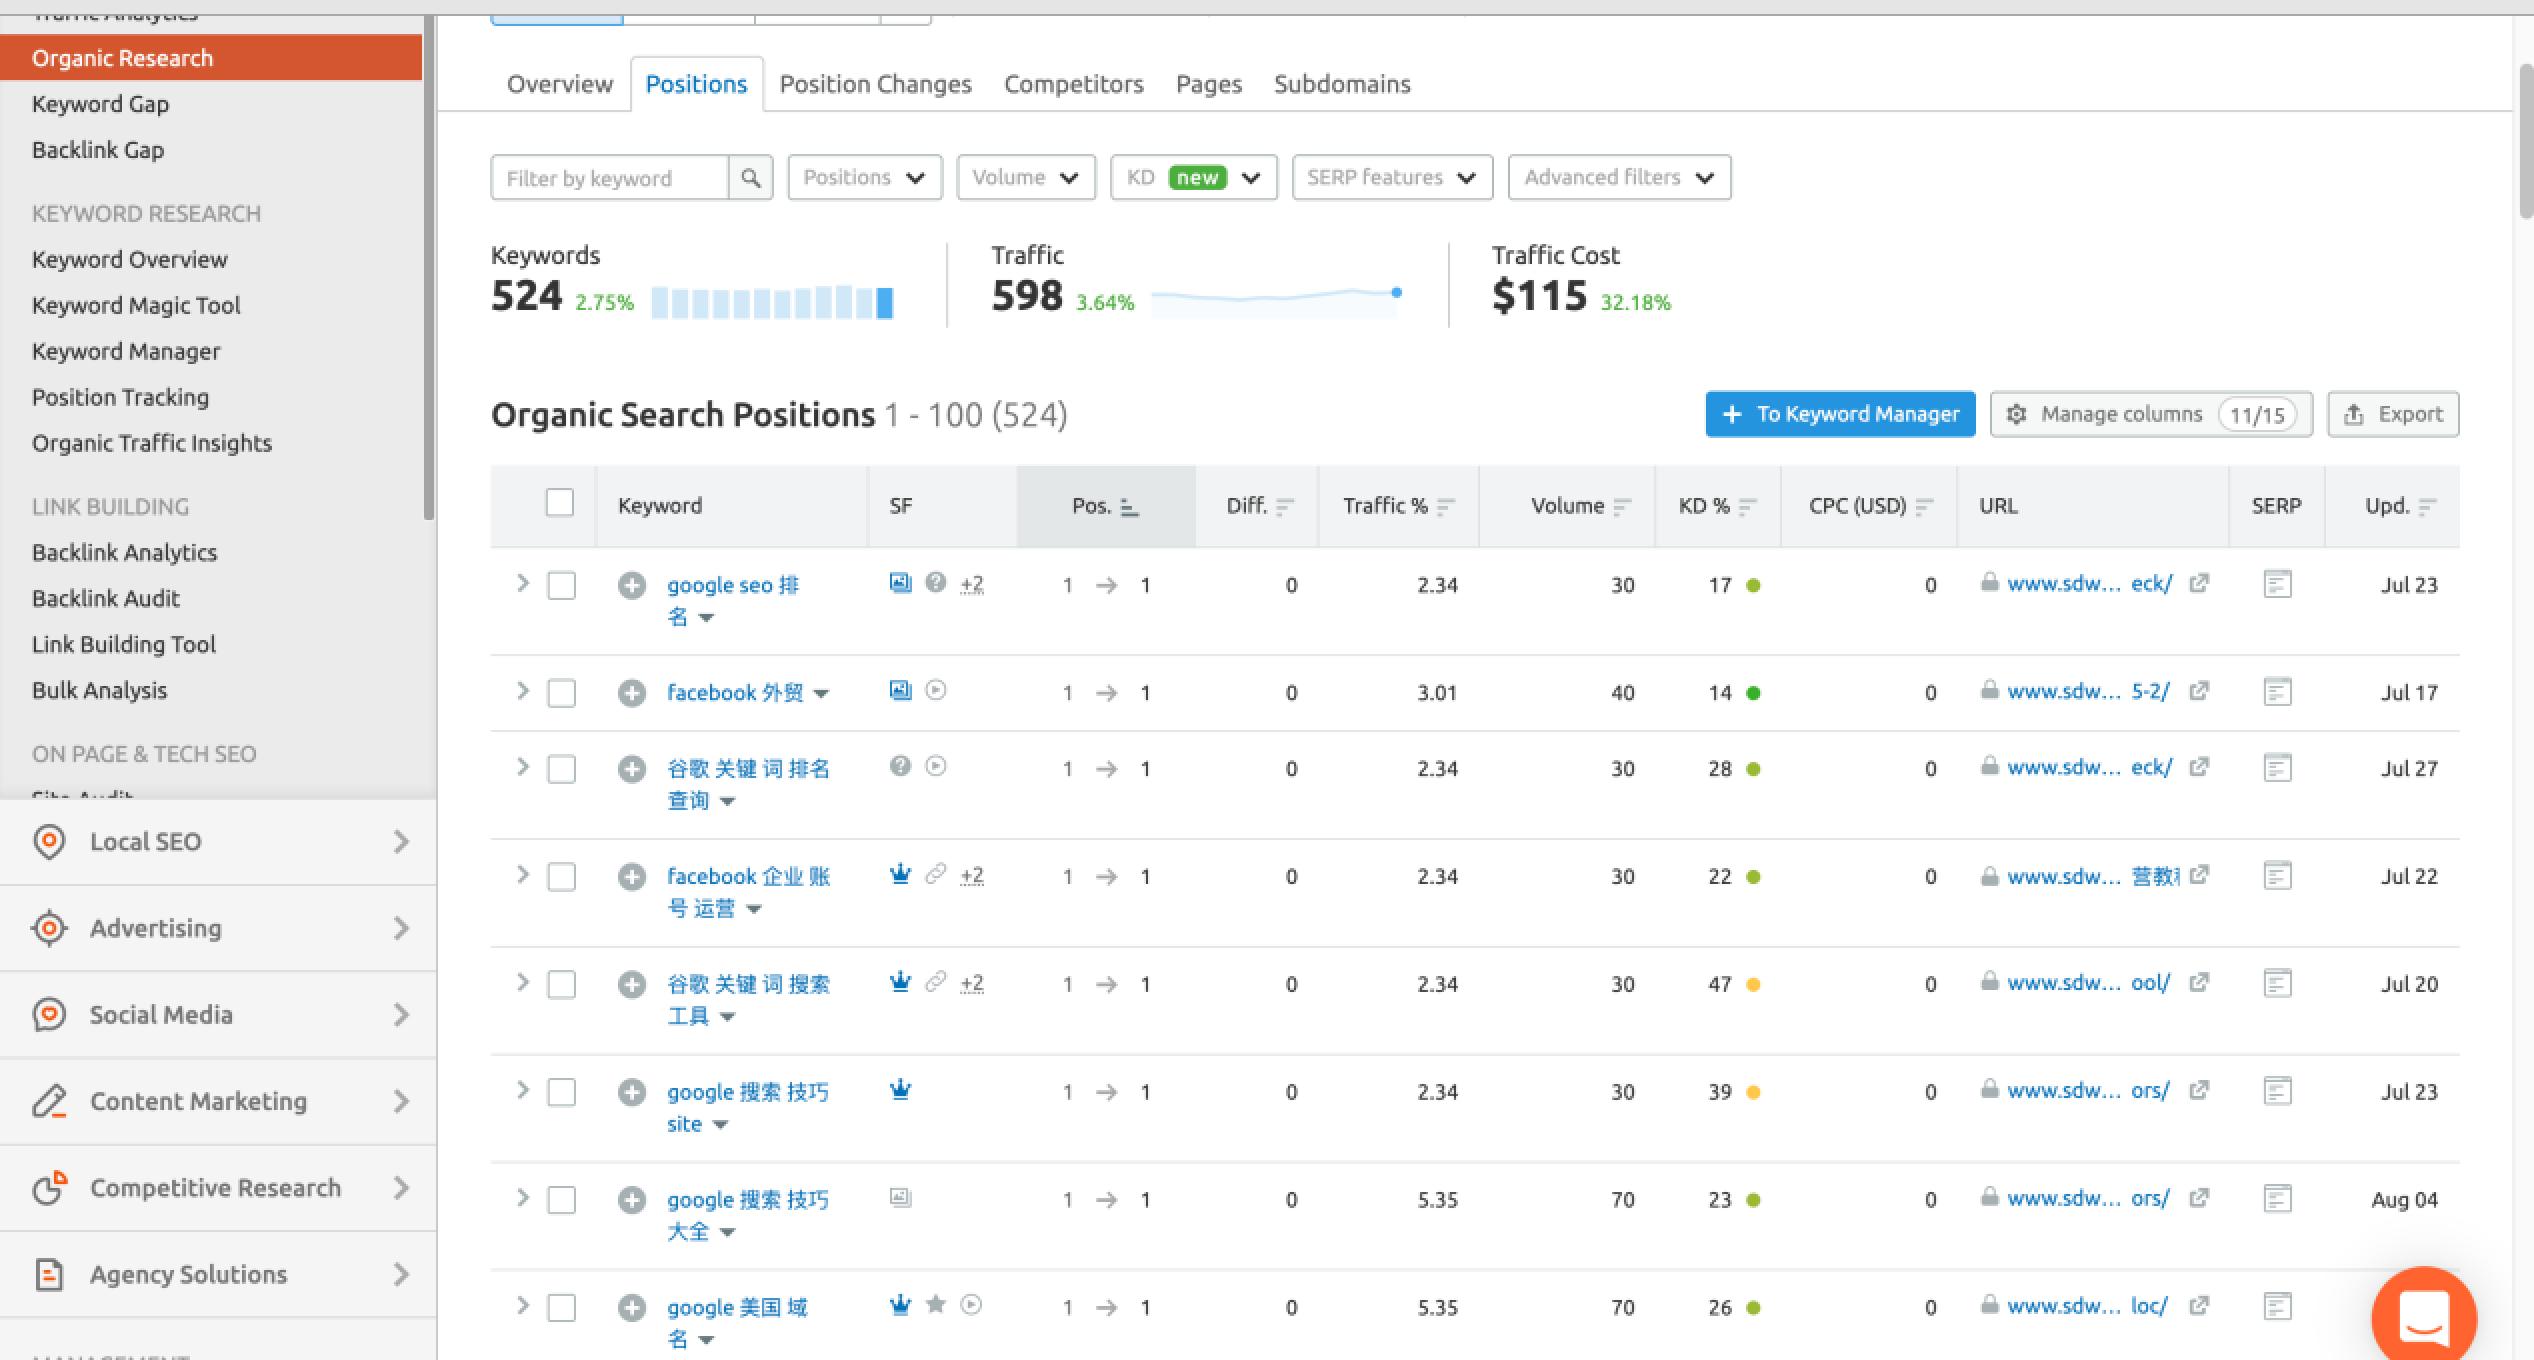Add 'google 搜索 技巧 大全' via plus icon
Image resolution: width=2534 pixels, height=1360 pixels.
631,1200
